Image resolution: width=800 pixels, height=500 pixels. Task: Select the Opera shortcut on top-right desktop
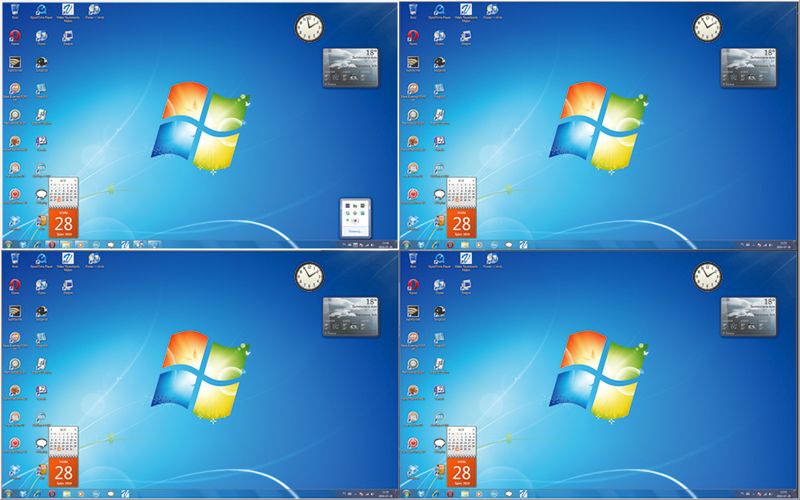point(413,36)
